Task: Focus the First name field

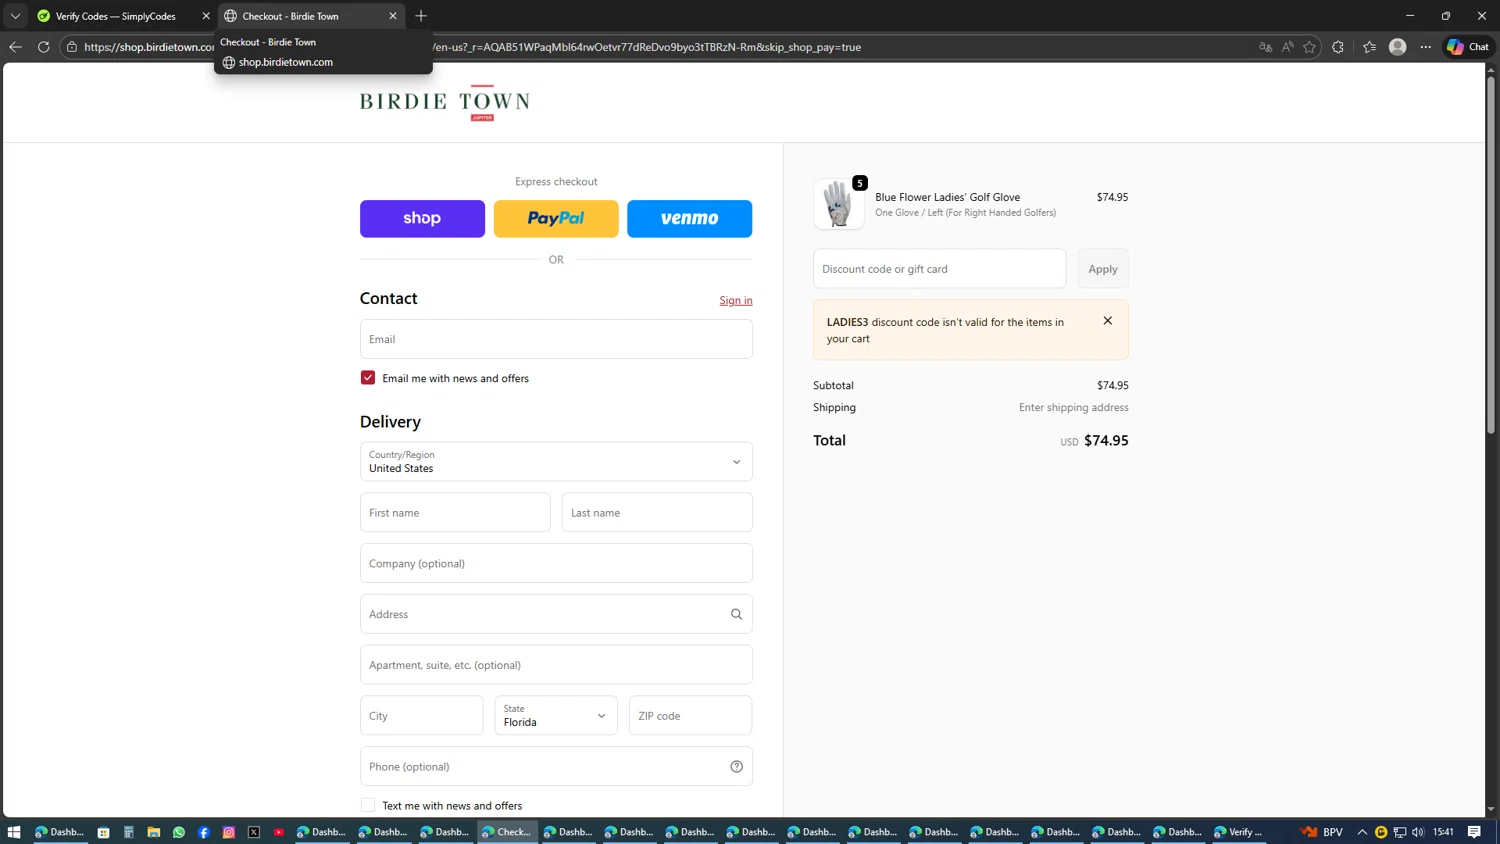Action: [x=455, y=512]
